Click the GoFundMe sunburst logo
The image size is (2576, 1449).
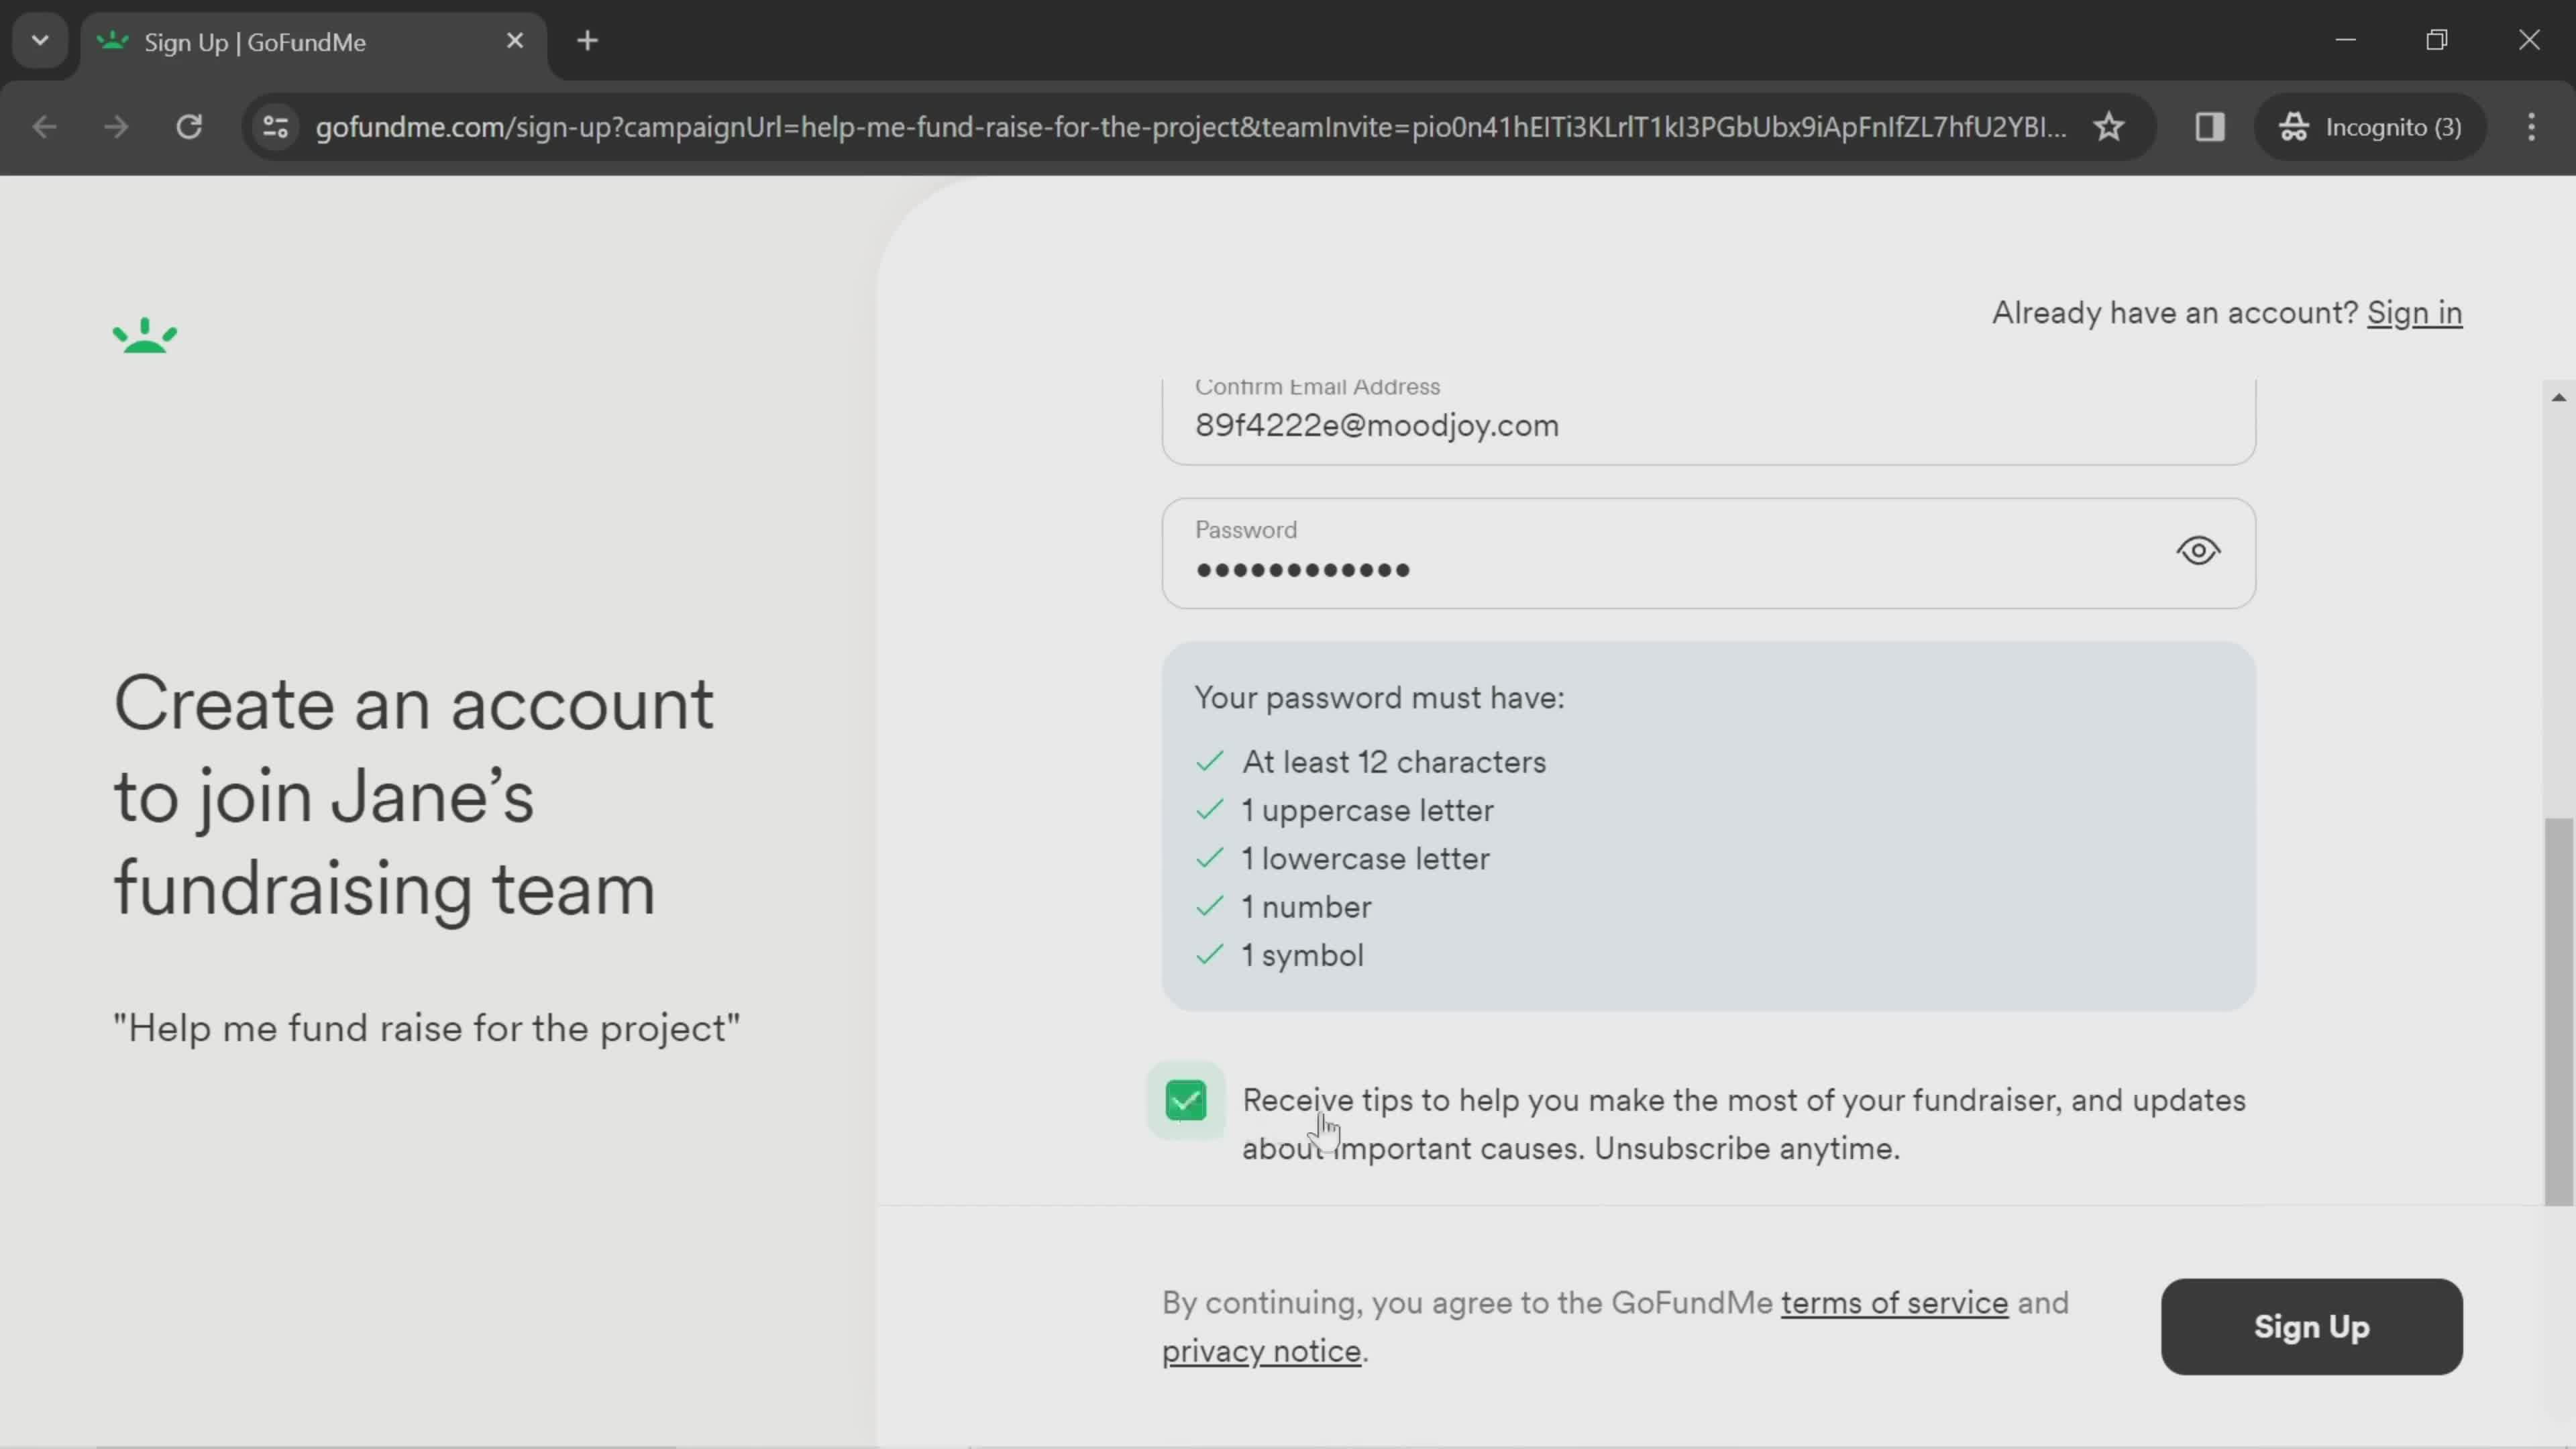[145, 335]
